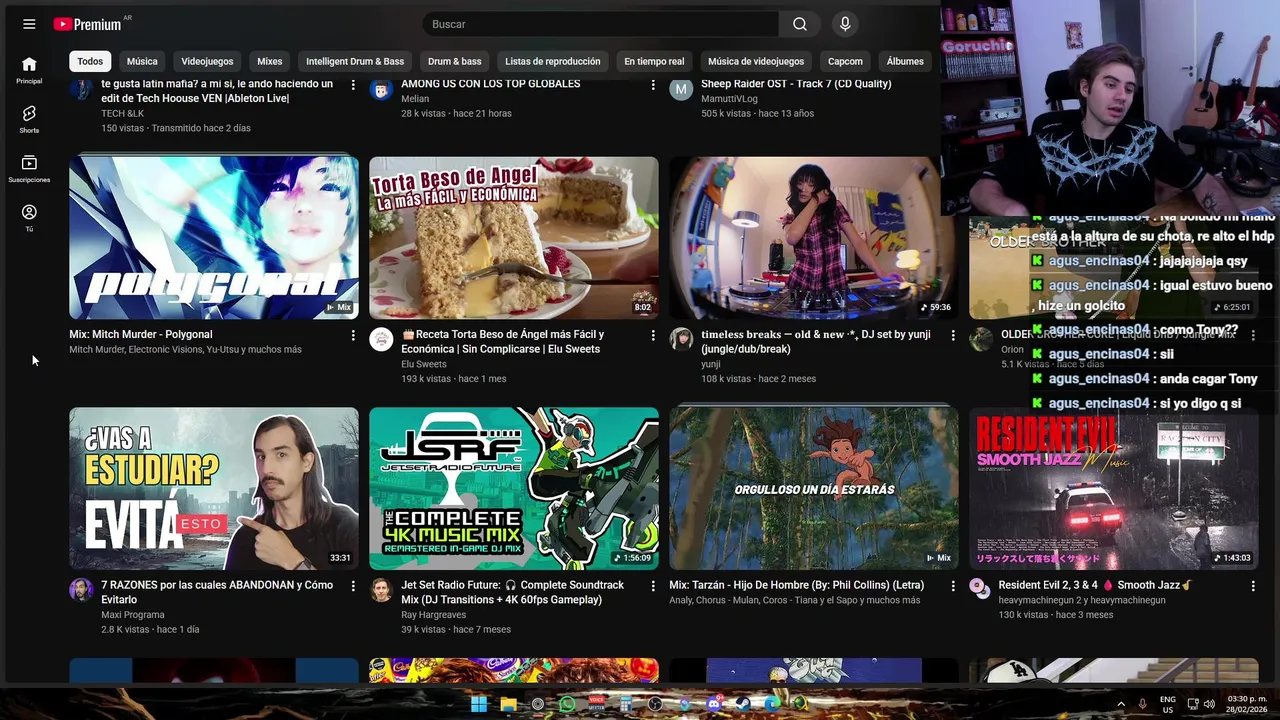Image resolution: width=1280 pixels, height=720 pixels.
Task: Open Discord from the taskbar
Action: click(714, 704)
